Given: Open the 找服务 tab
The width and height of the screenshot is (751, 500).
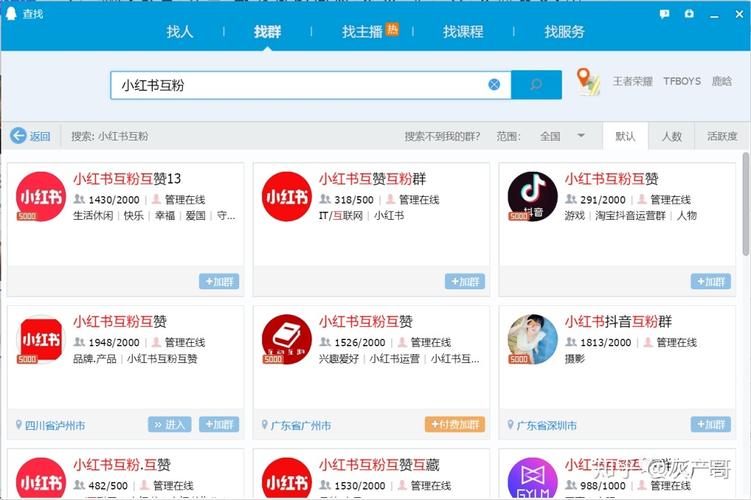Looking at the screenshot, I should [564, 32].
